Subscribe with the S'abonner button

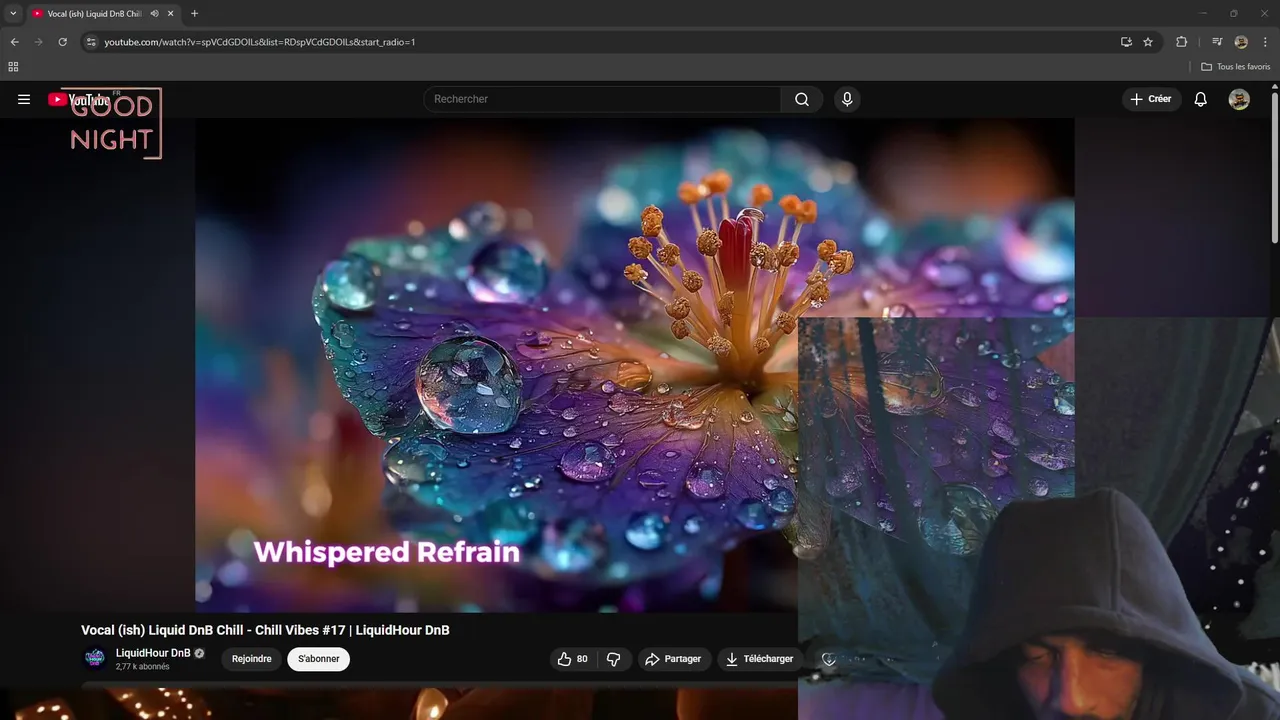319,659
